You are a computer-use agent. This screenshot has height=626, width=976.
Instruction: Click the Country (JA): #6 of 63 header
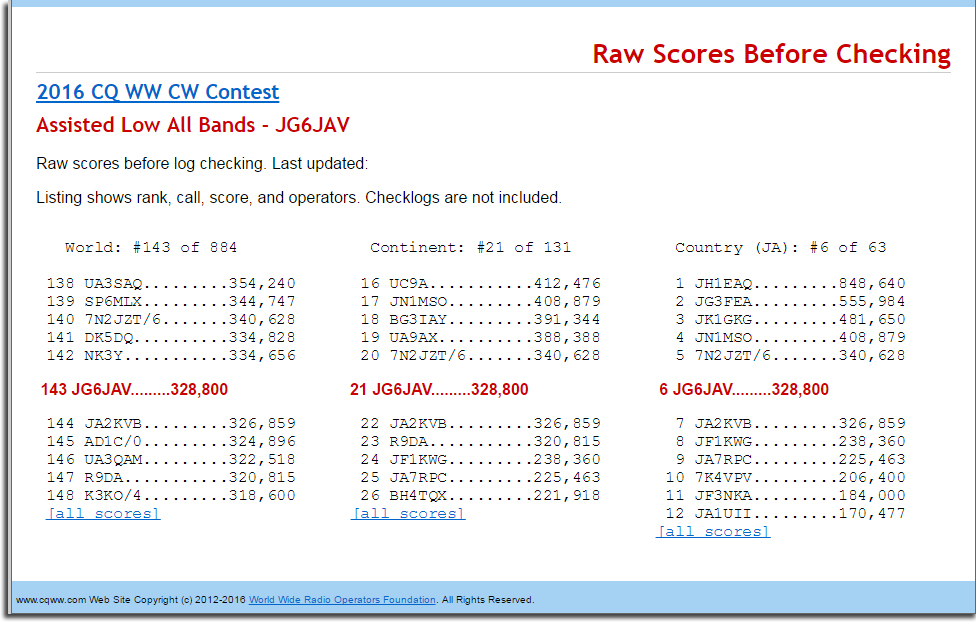[780, 247]
